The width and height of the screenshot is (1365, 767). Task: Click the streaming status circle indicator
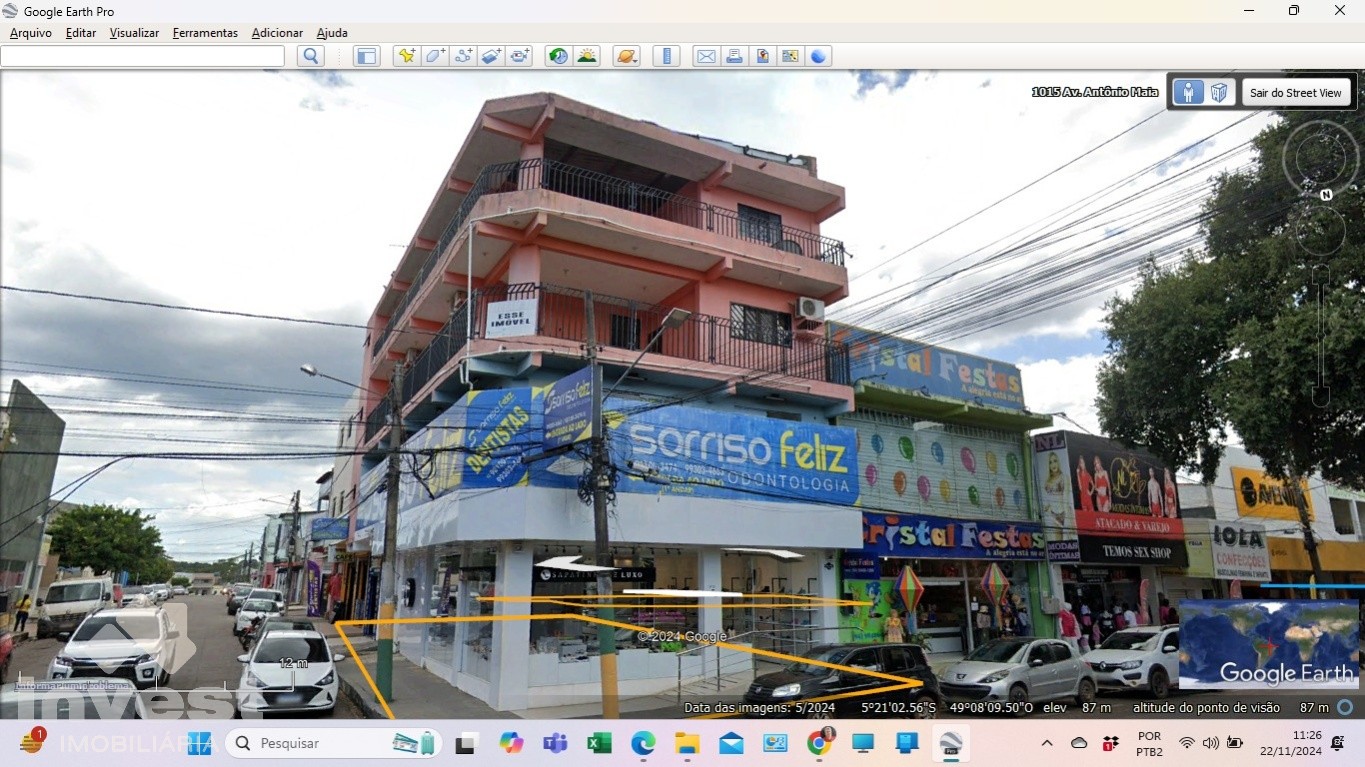[x=1345, y=708]
